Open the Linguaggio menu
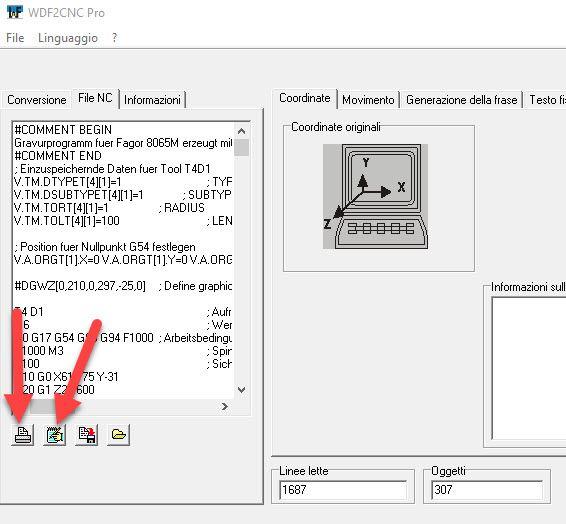Image resolution: width=566 pixels, height=524 pixels. (x=68, y=38)
